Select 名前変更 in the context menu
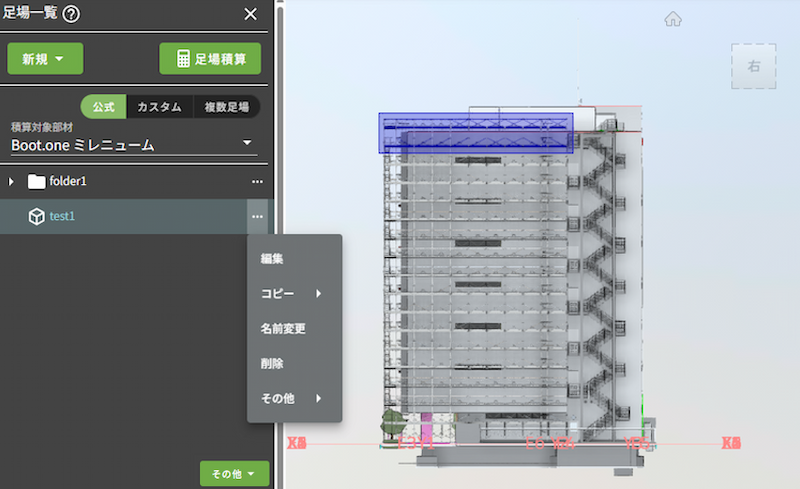The height and width of the screenshot is (489, 800). [x=283, y=329]
